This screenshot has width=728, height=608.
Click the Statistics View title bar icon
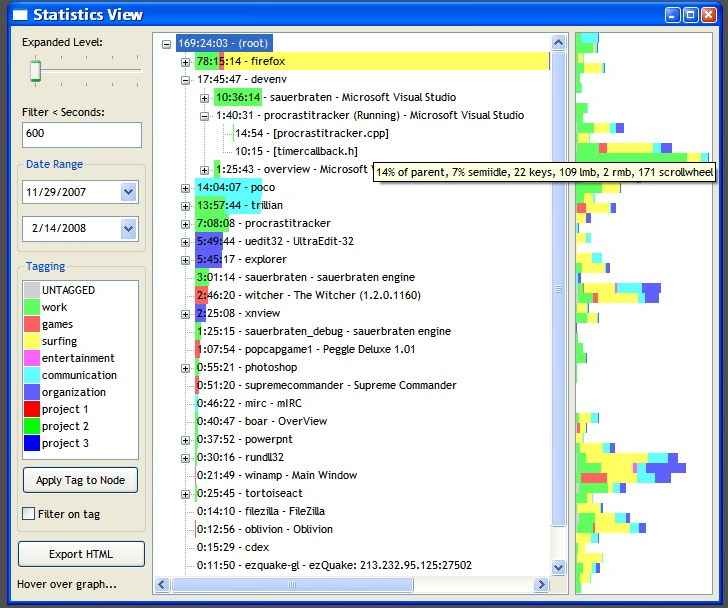20,15
